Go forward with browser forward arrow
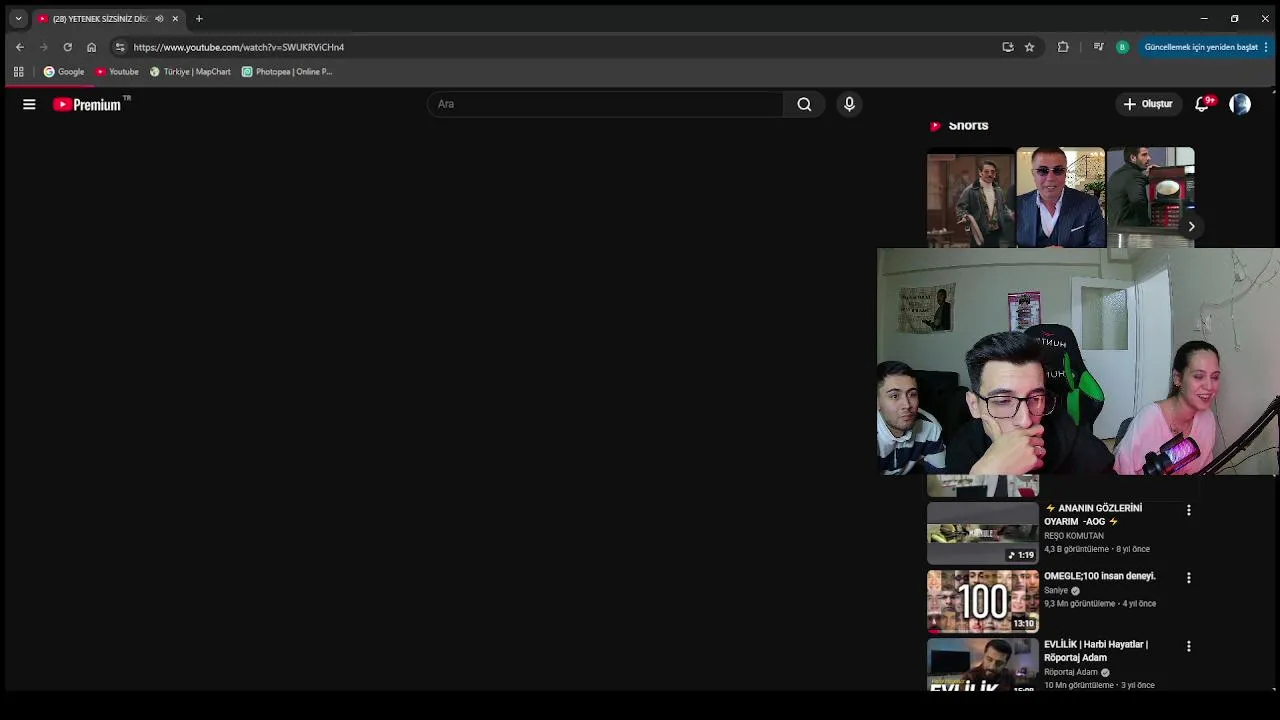This screenshot has height=720, width=1280. click(x=43, y=47)
